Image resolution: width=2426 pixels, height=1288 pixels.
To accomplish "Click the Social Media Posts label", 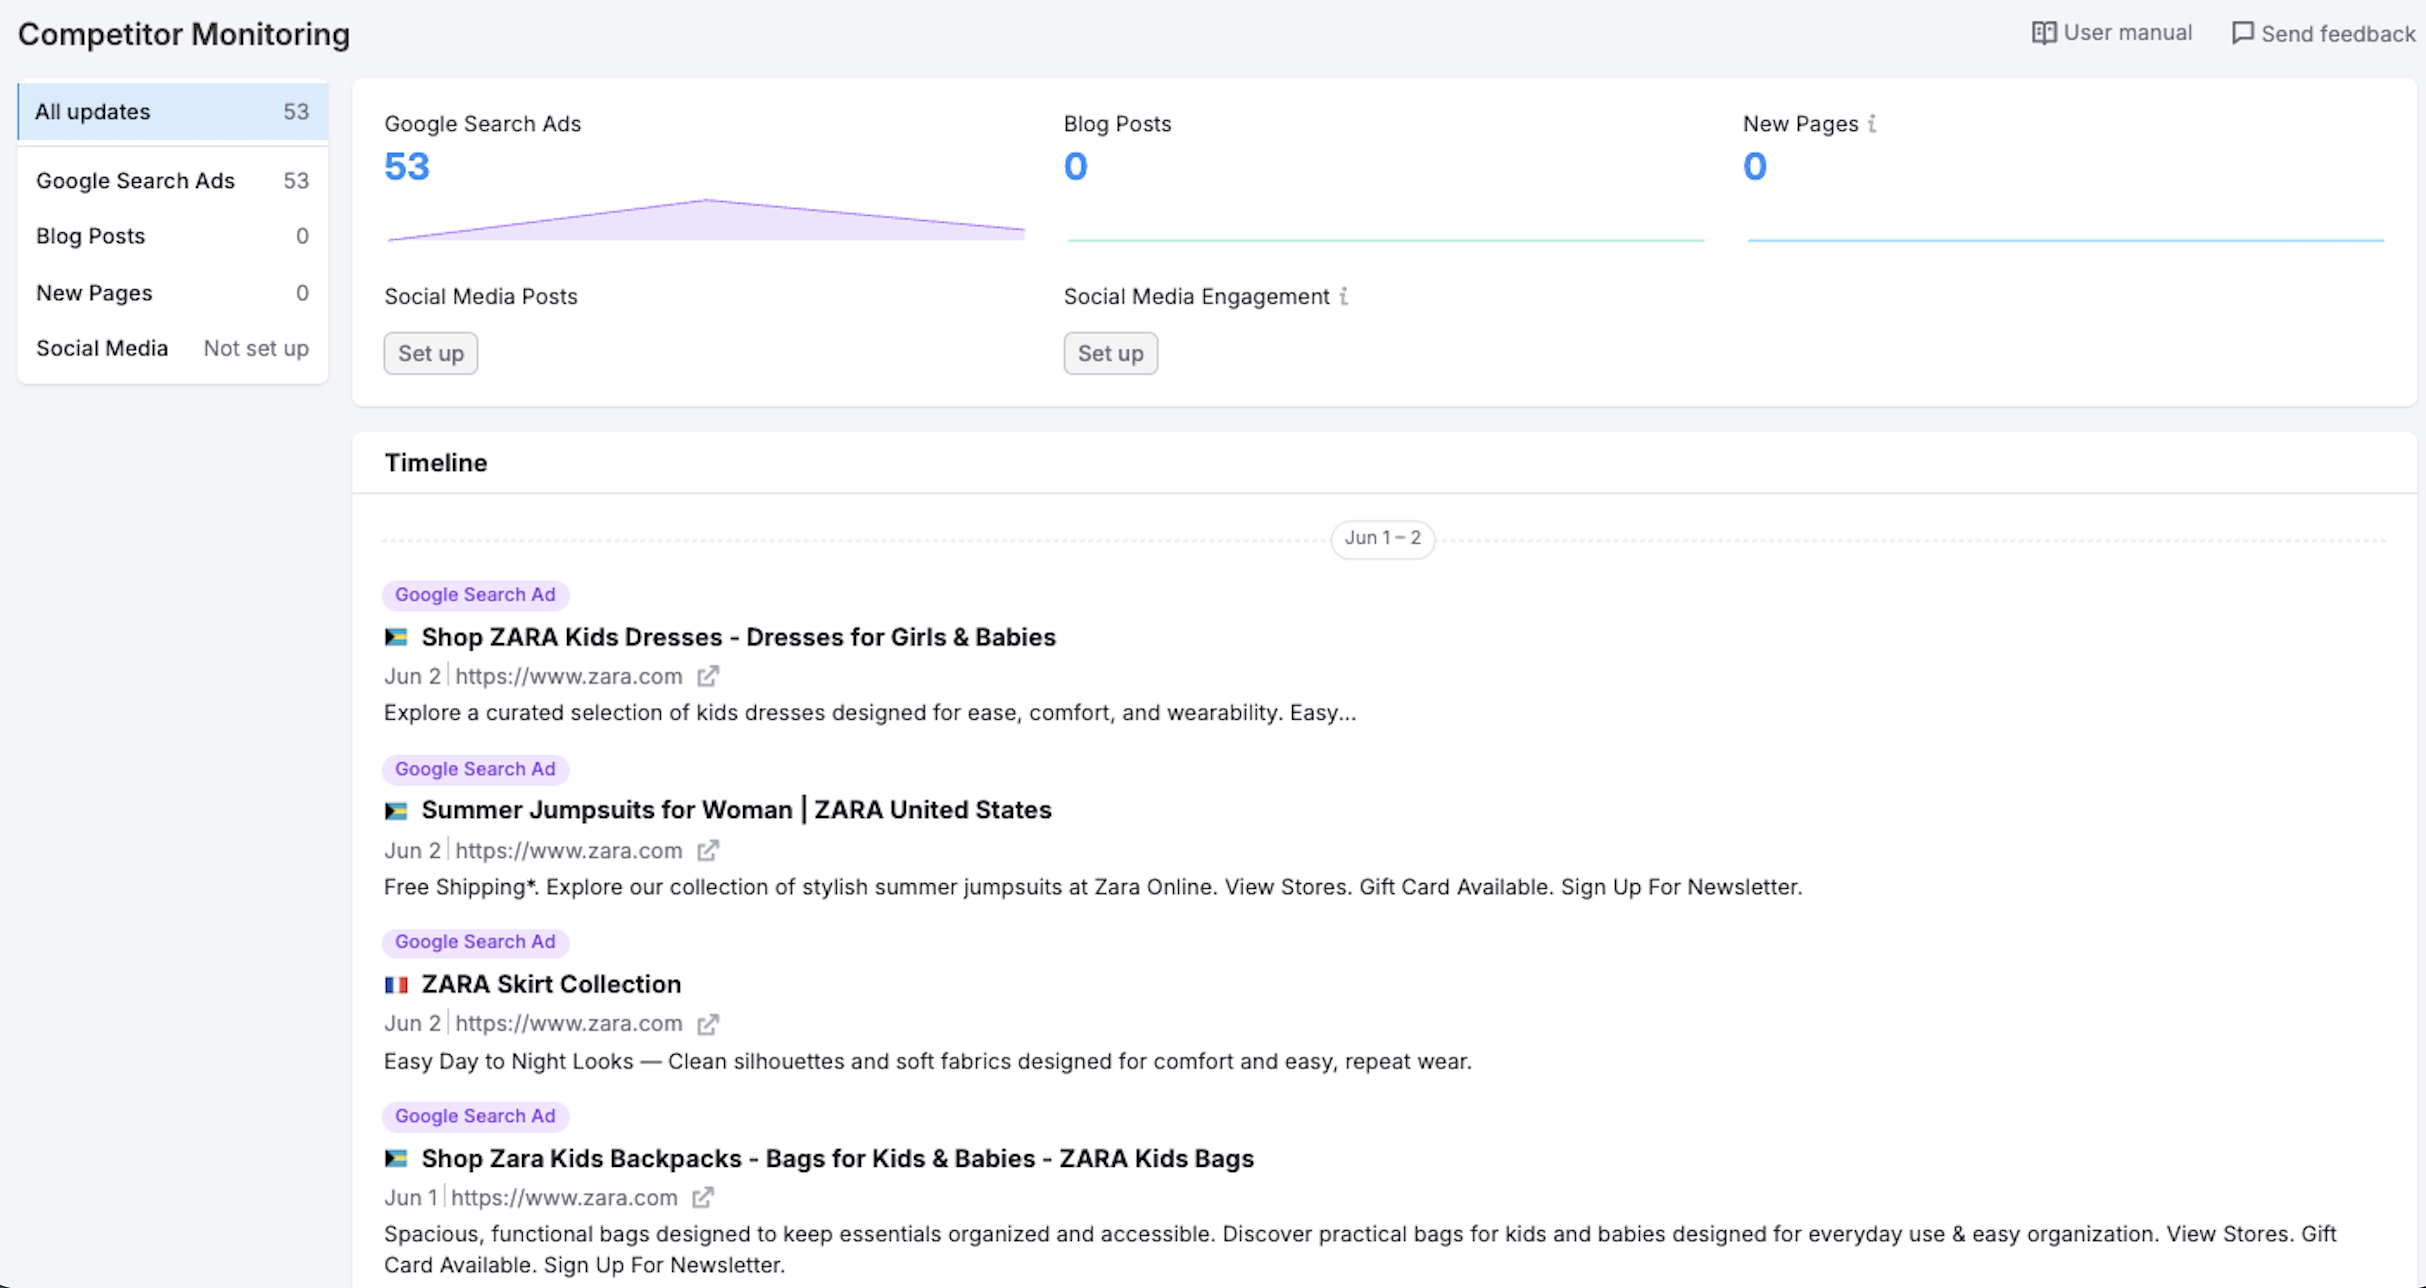I will [x=481, y=297].
